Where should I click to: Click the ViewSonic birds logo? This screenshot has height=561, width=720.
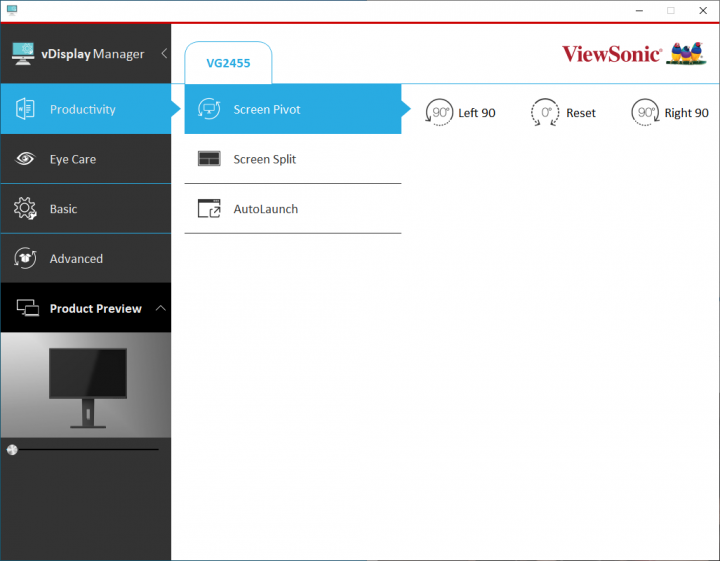click(x=686, y=54)
